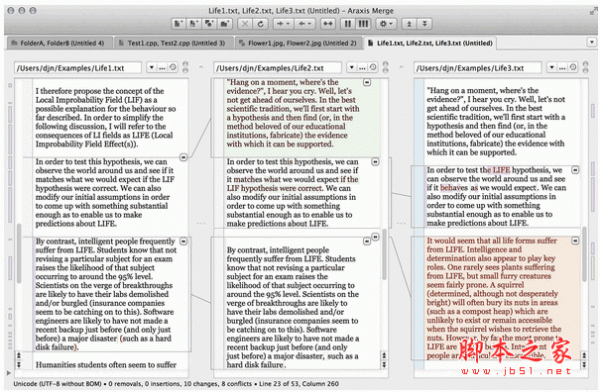This screenshot has width=600, height=392.
Task: Click the Life2 pane vertical scrollbar thumb
Action: click(x=384, y=254)
